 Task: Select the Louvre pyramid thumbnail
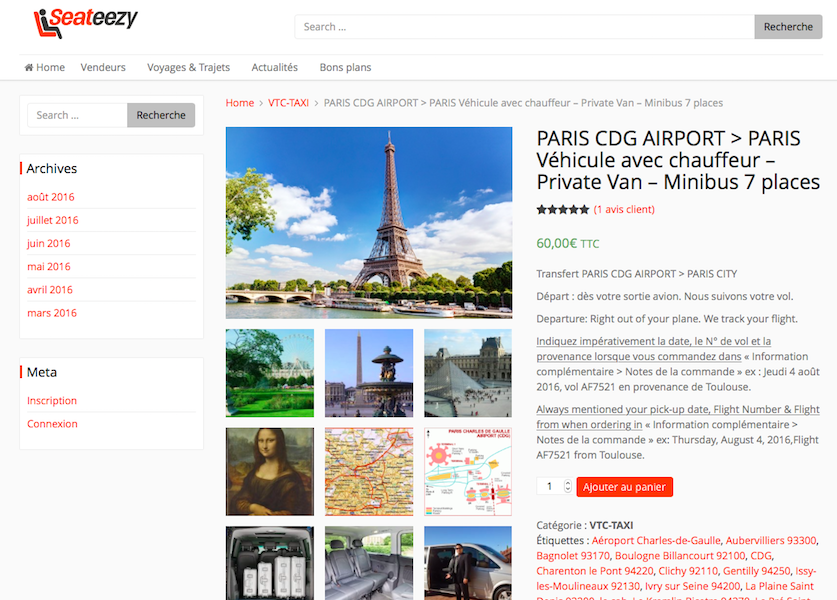point(468,373)
